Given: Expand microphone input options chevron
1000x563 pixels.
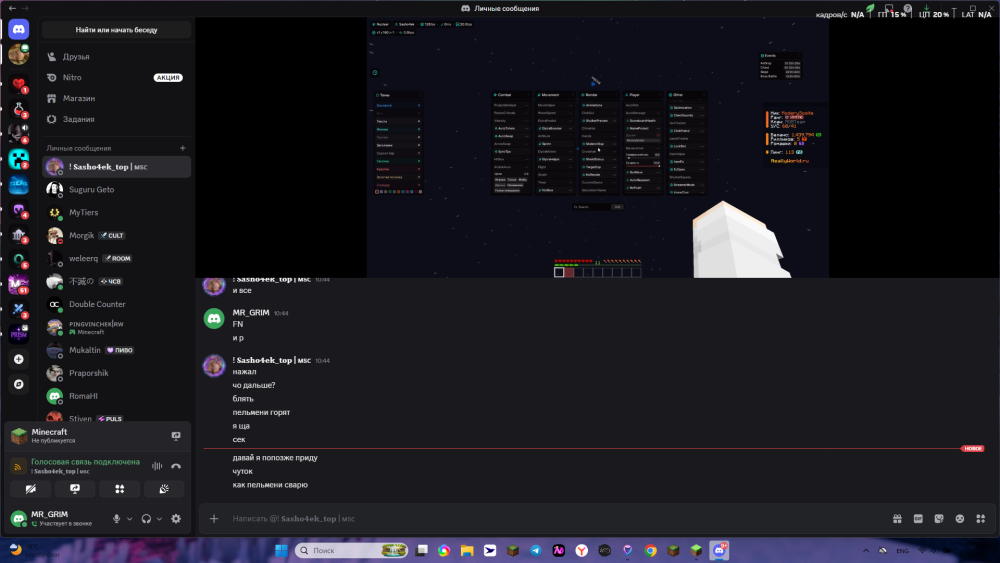Looking at the screenshot, I should click(129, 519).
